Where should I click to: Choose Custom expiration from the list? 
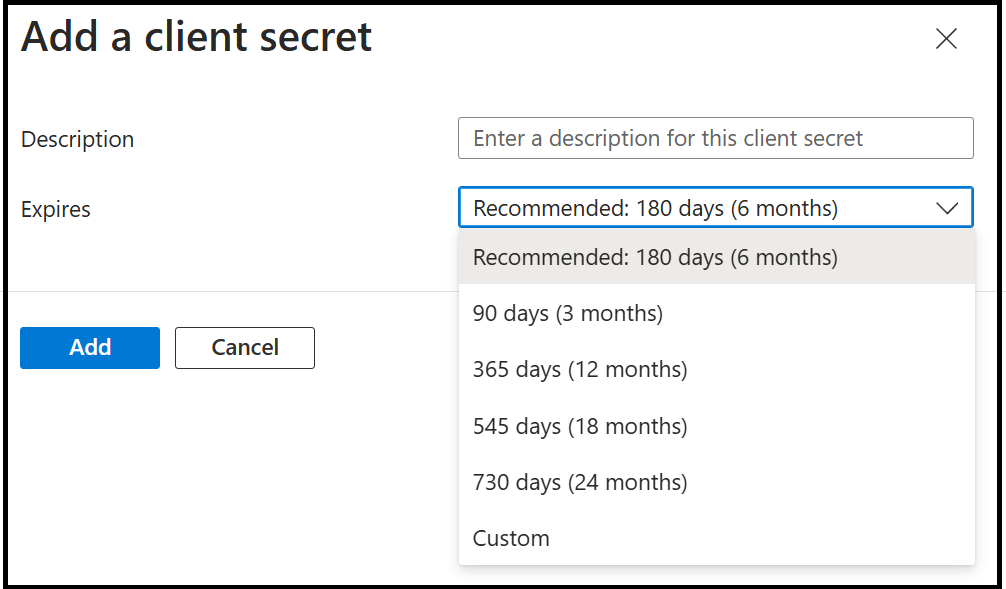[x=511, y=538]
